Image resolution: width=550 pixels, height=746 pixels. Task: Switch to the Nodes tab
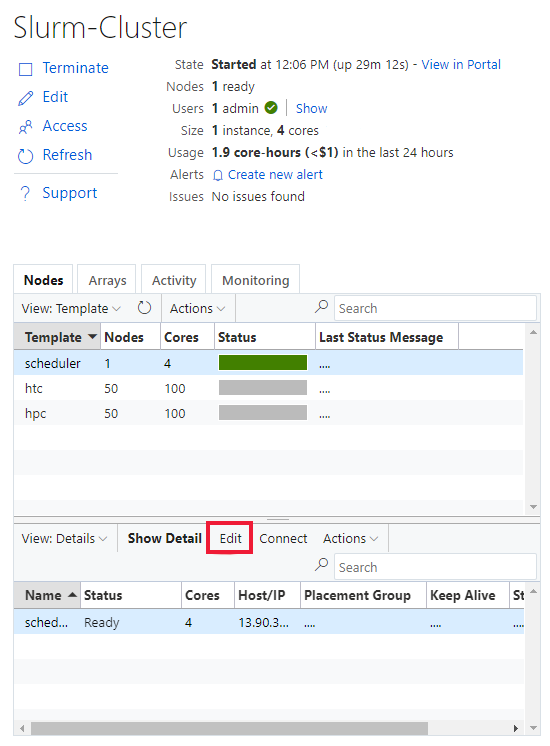pos(43,280)
